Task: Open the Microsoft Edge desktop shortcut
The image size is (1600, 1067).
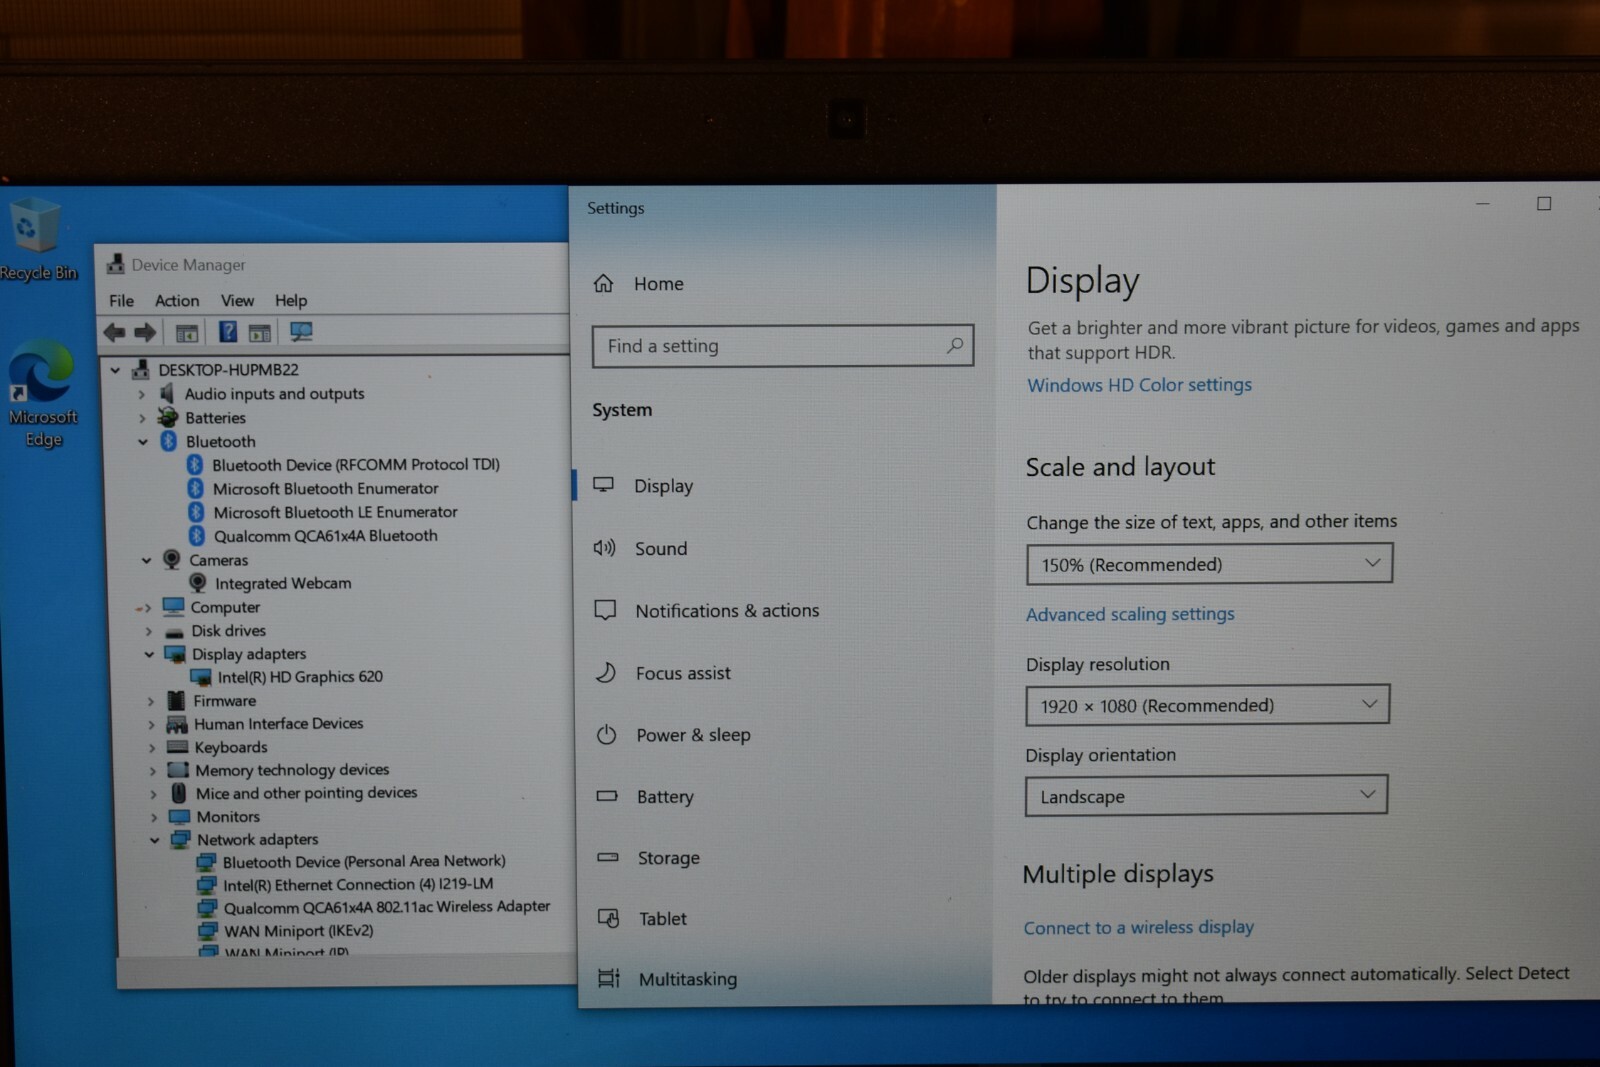Action: pos(42,393)
